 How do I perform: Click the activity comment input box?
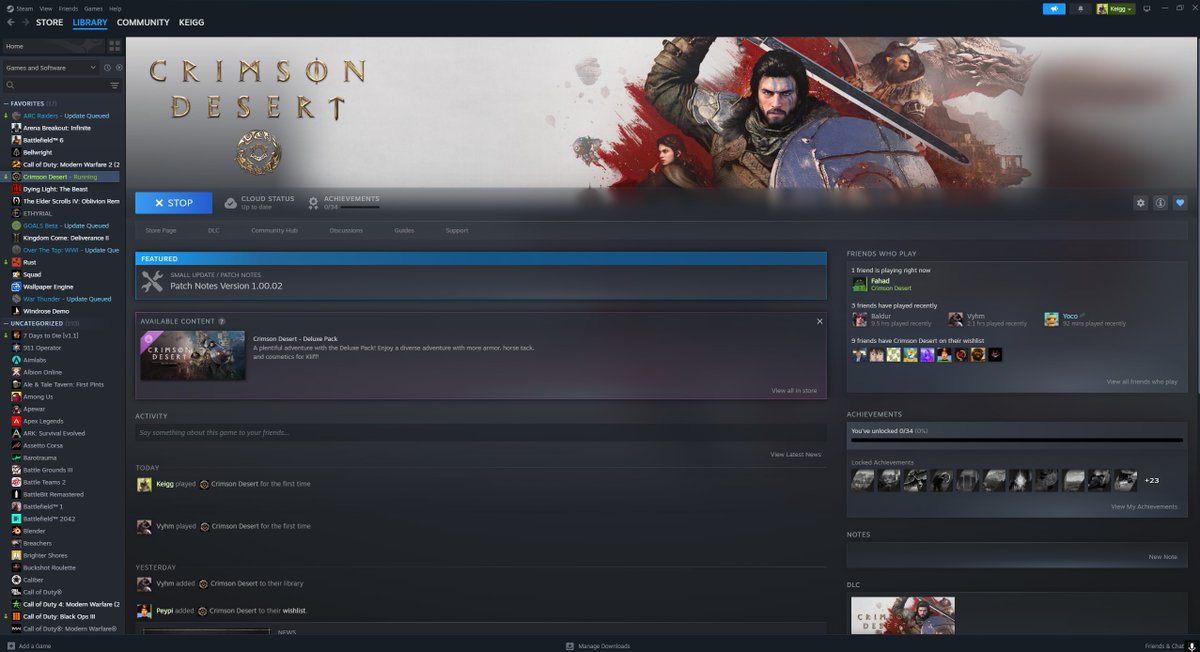(481, 433)
